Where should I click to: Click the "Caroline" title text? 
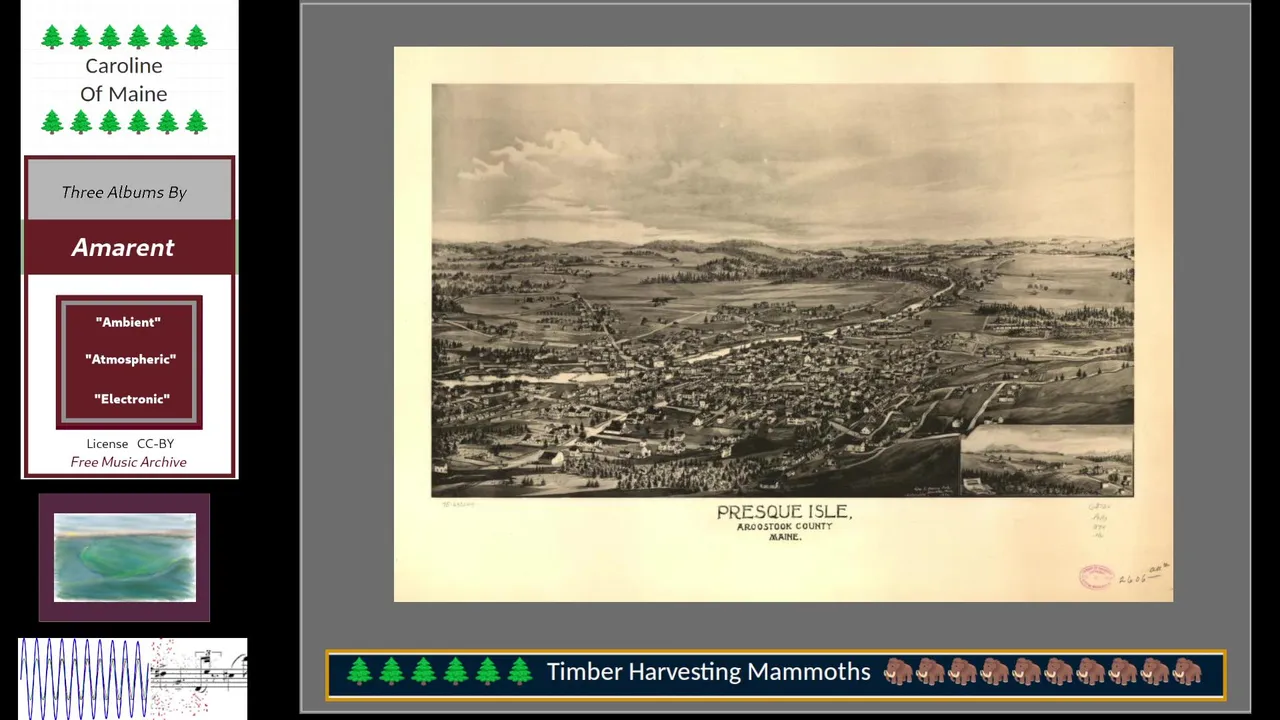click(124, 66)
